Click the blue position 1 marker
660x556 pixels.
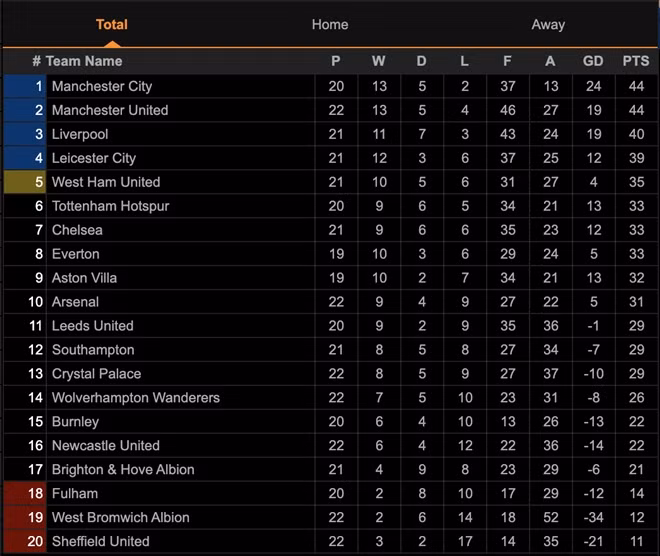point(24,86)
